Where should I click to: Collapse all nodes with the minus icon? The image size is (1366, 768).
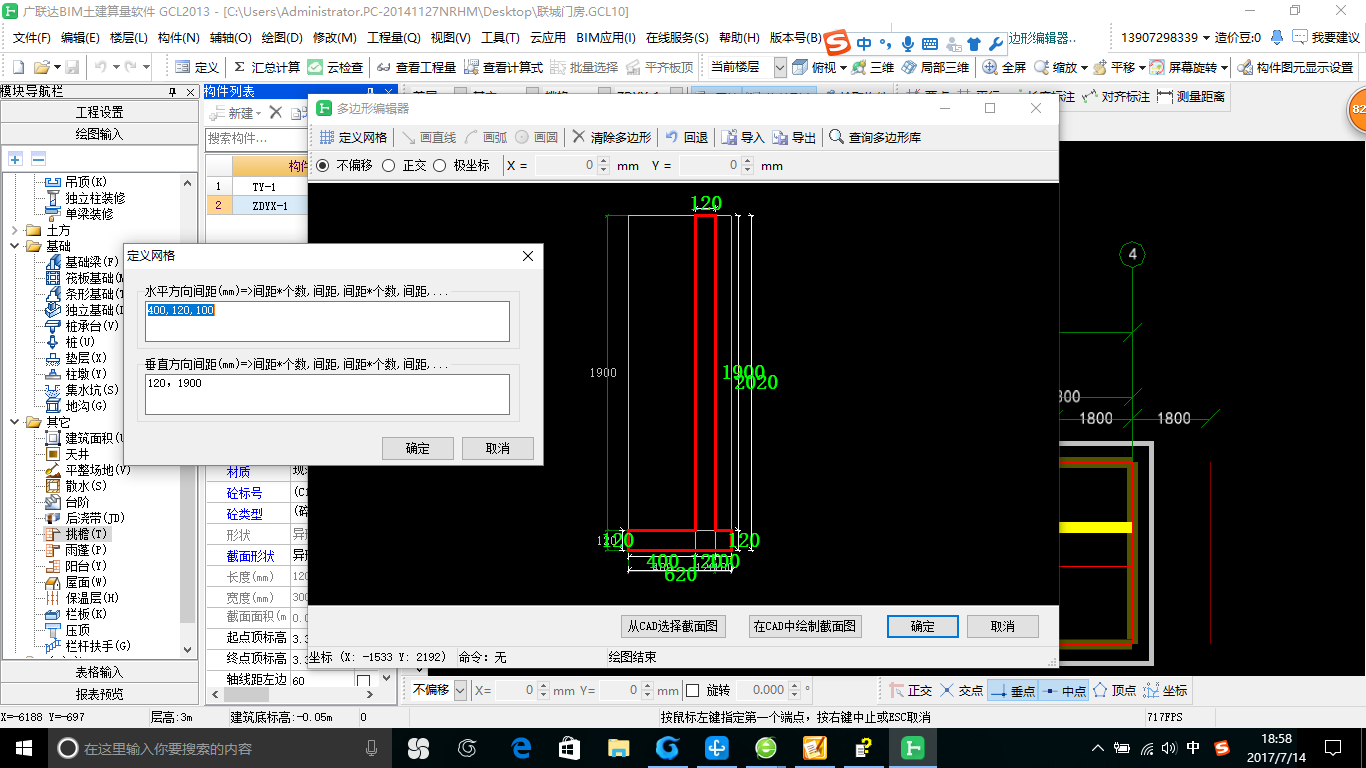coord(38,159)
